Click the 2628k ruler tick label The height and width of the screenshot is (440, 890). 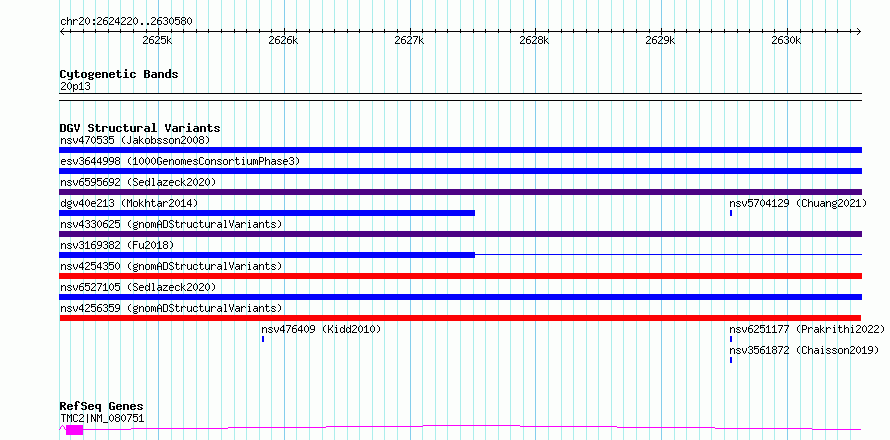pyautogui.click(x=535, y=41)
